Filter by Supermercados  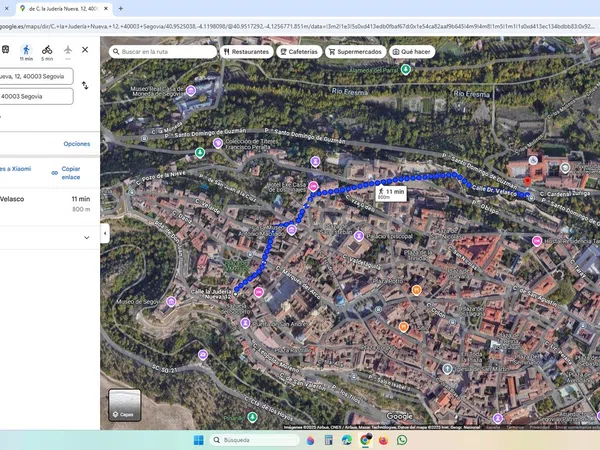[x=355, y=52]
